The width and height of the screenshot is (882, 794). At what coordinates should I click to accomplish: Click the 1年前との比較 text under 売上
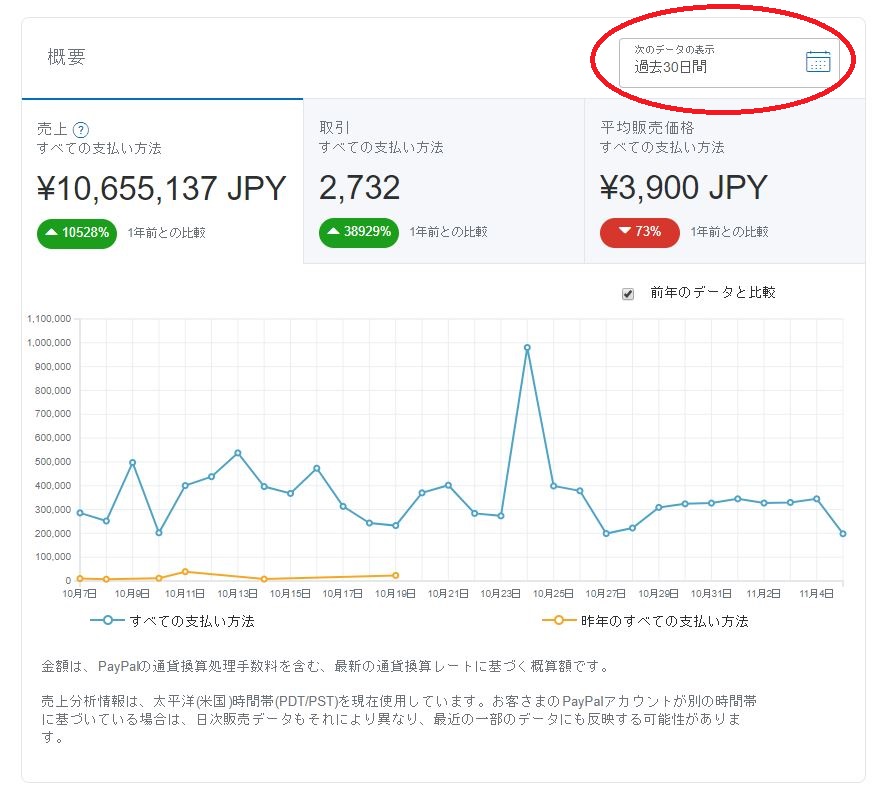(166, 233)
